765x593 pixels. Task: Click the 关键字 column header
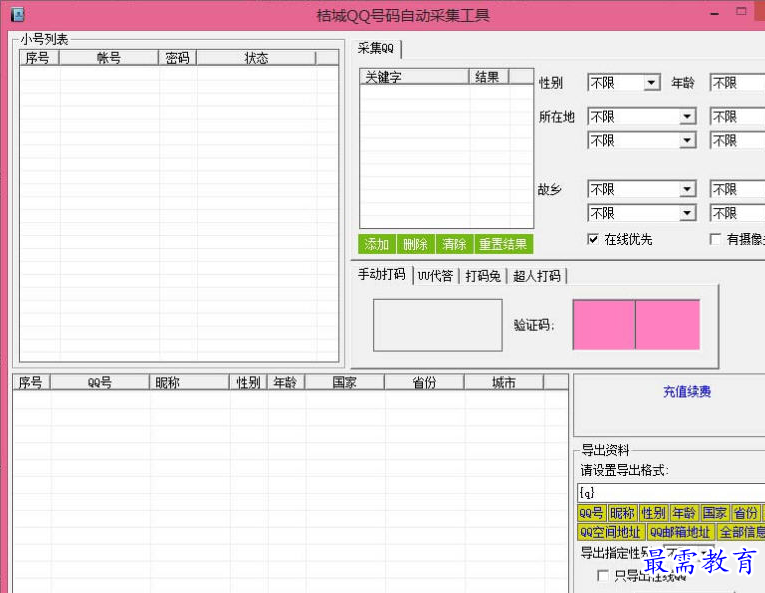415,77
